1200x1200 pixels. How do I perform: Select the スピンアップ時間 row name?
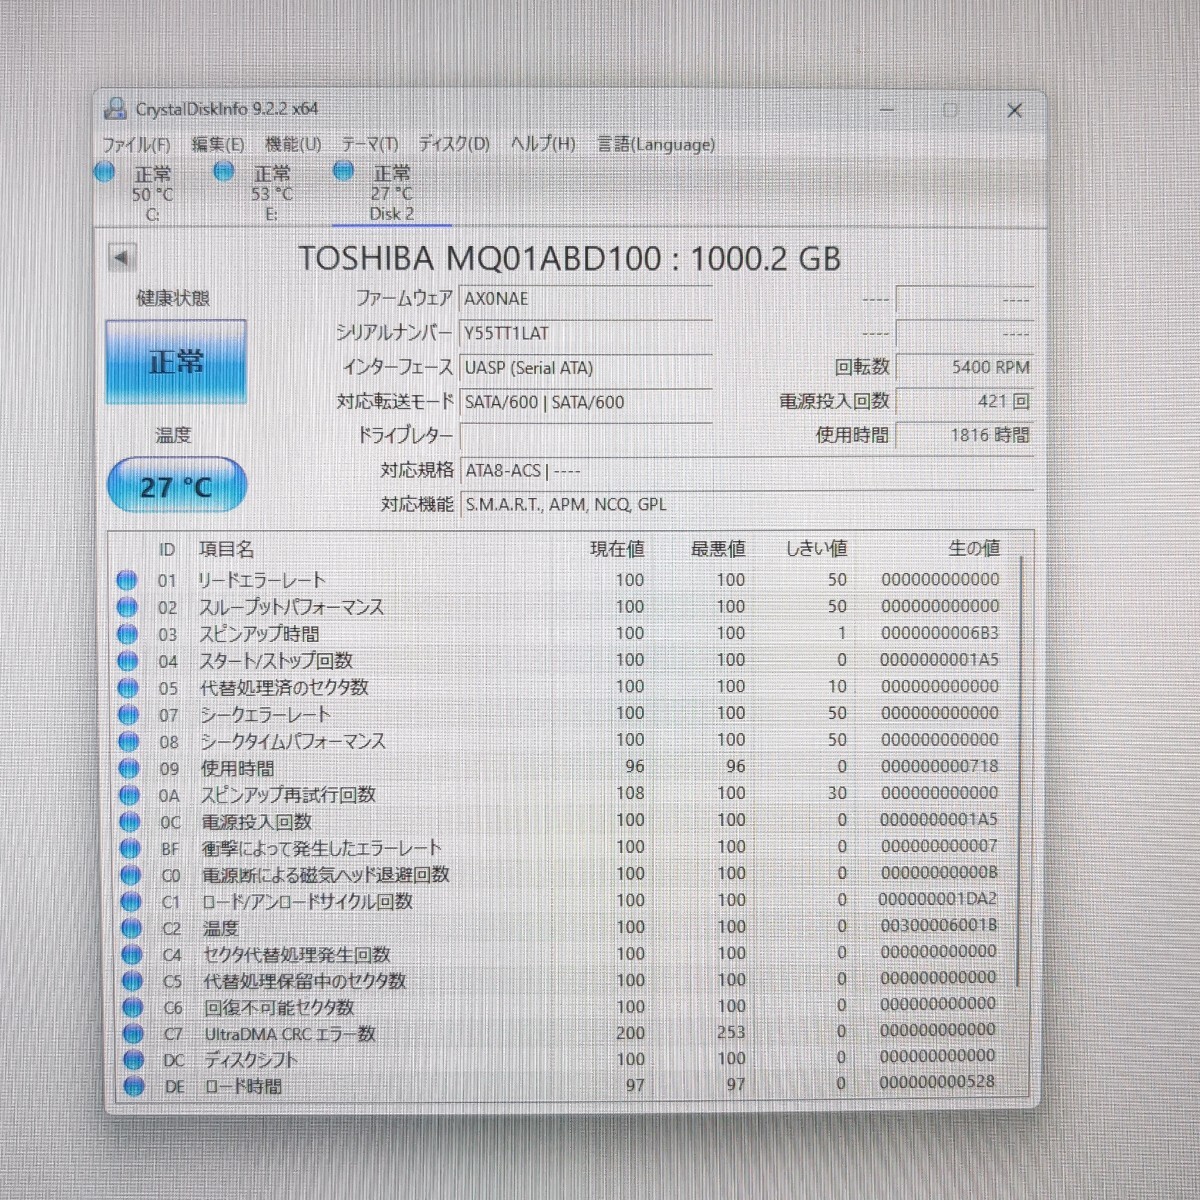point(259,634)
